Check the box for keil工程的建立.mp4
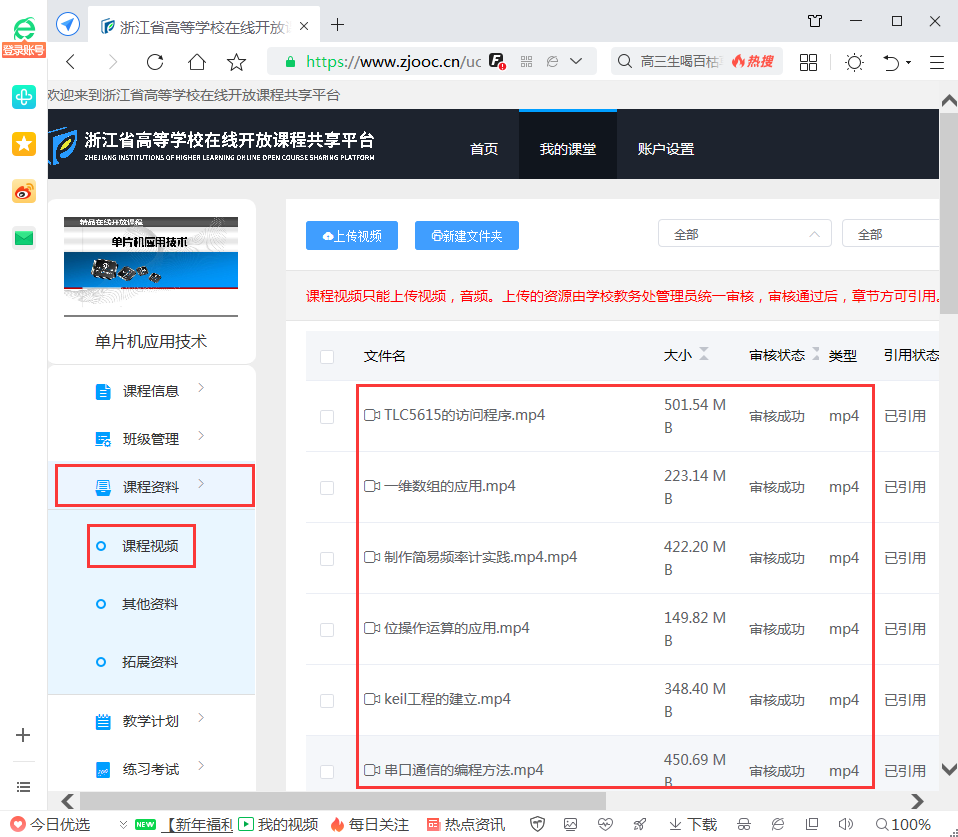This screenshot has width=958, height=837. (327, 700)
